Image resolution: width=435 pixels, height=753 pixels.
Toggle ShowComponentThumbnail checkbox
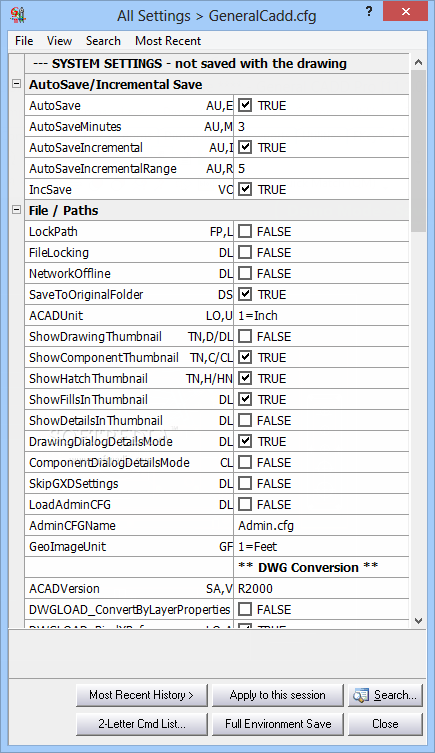[245, 357]
